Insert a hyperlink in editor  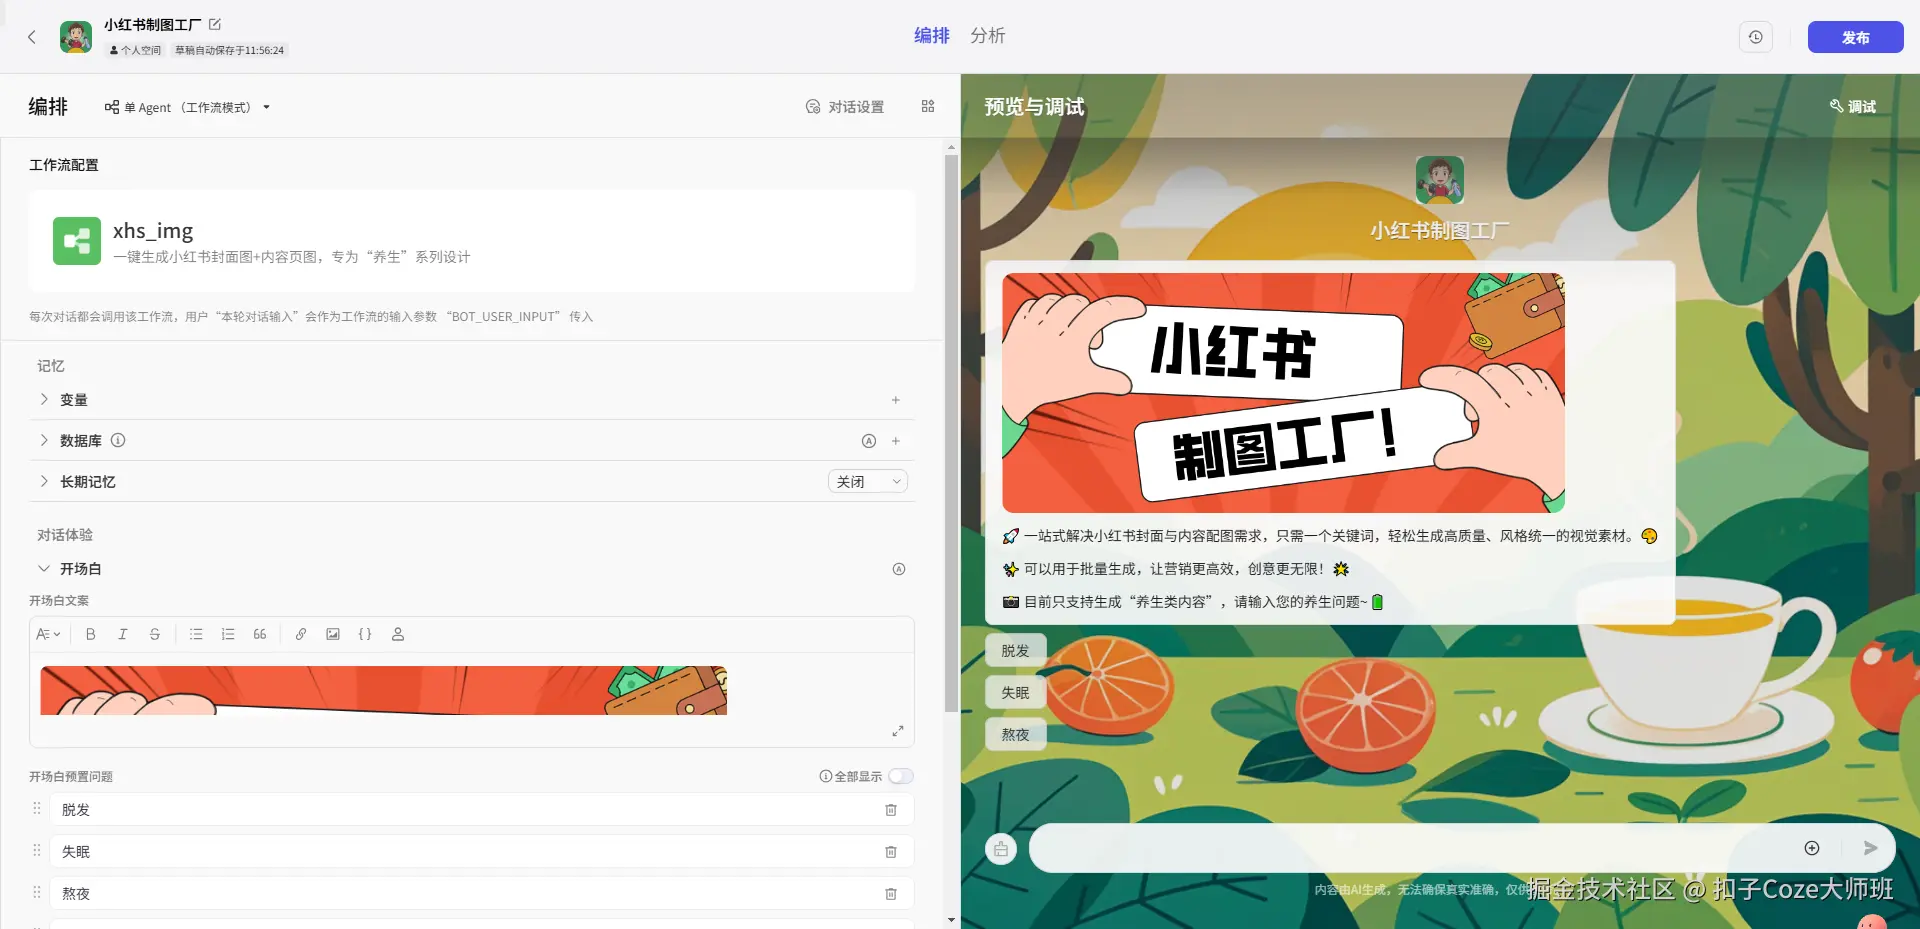(301, 634)
